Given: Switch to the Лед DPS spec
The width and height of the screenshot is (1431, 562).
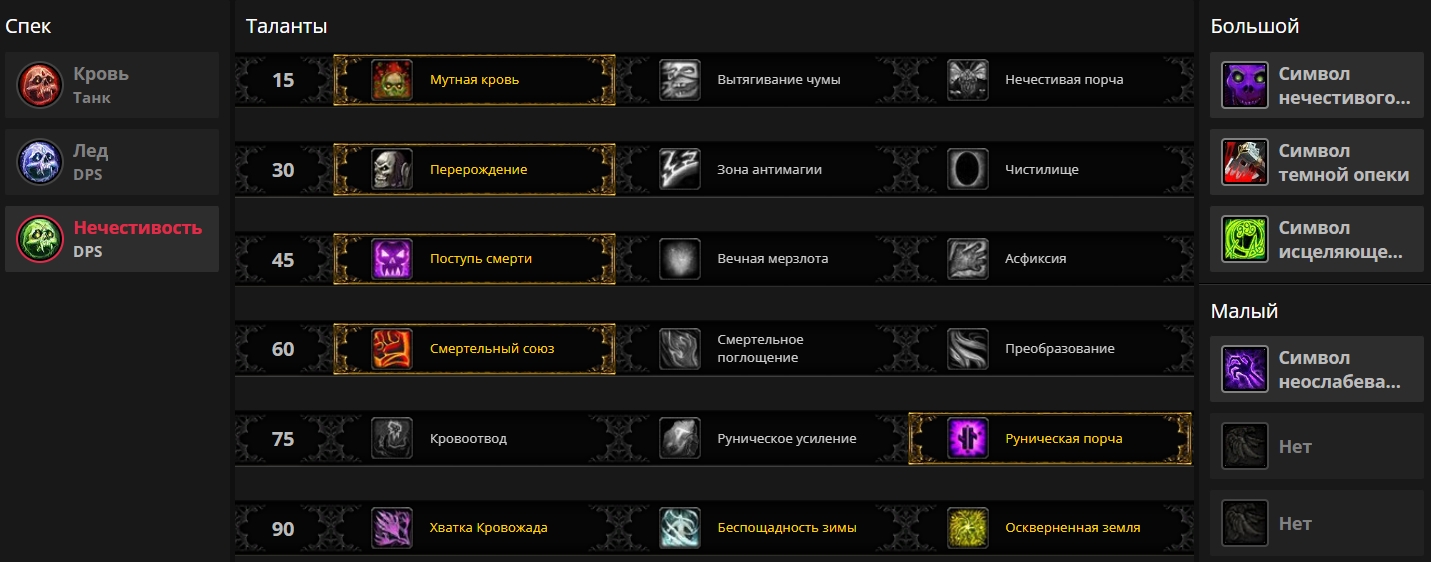Looking at the screenshot, I should [x=112, y=163].
